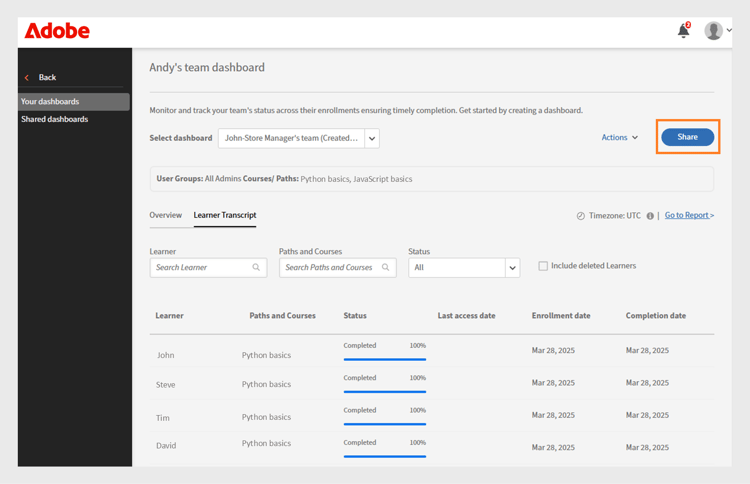Click the timezone info icon
Image resolution: width=750 pixels, height=484 pixels.
[650, 216]
